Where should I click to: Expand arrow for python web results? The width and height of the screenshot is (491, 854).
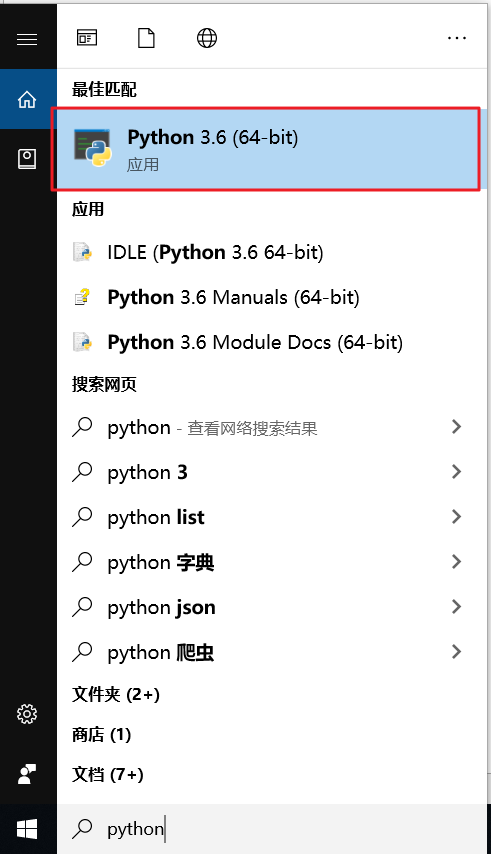pyautogui.click(x=456, y=427)
